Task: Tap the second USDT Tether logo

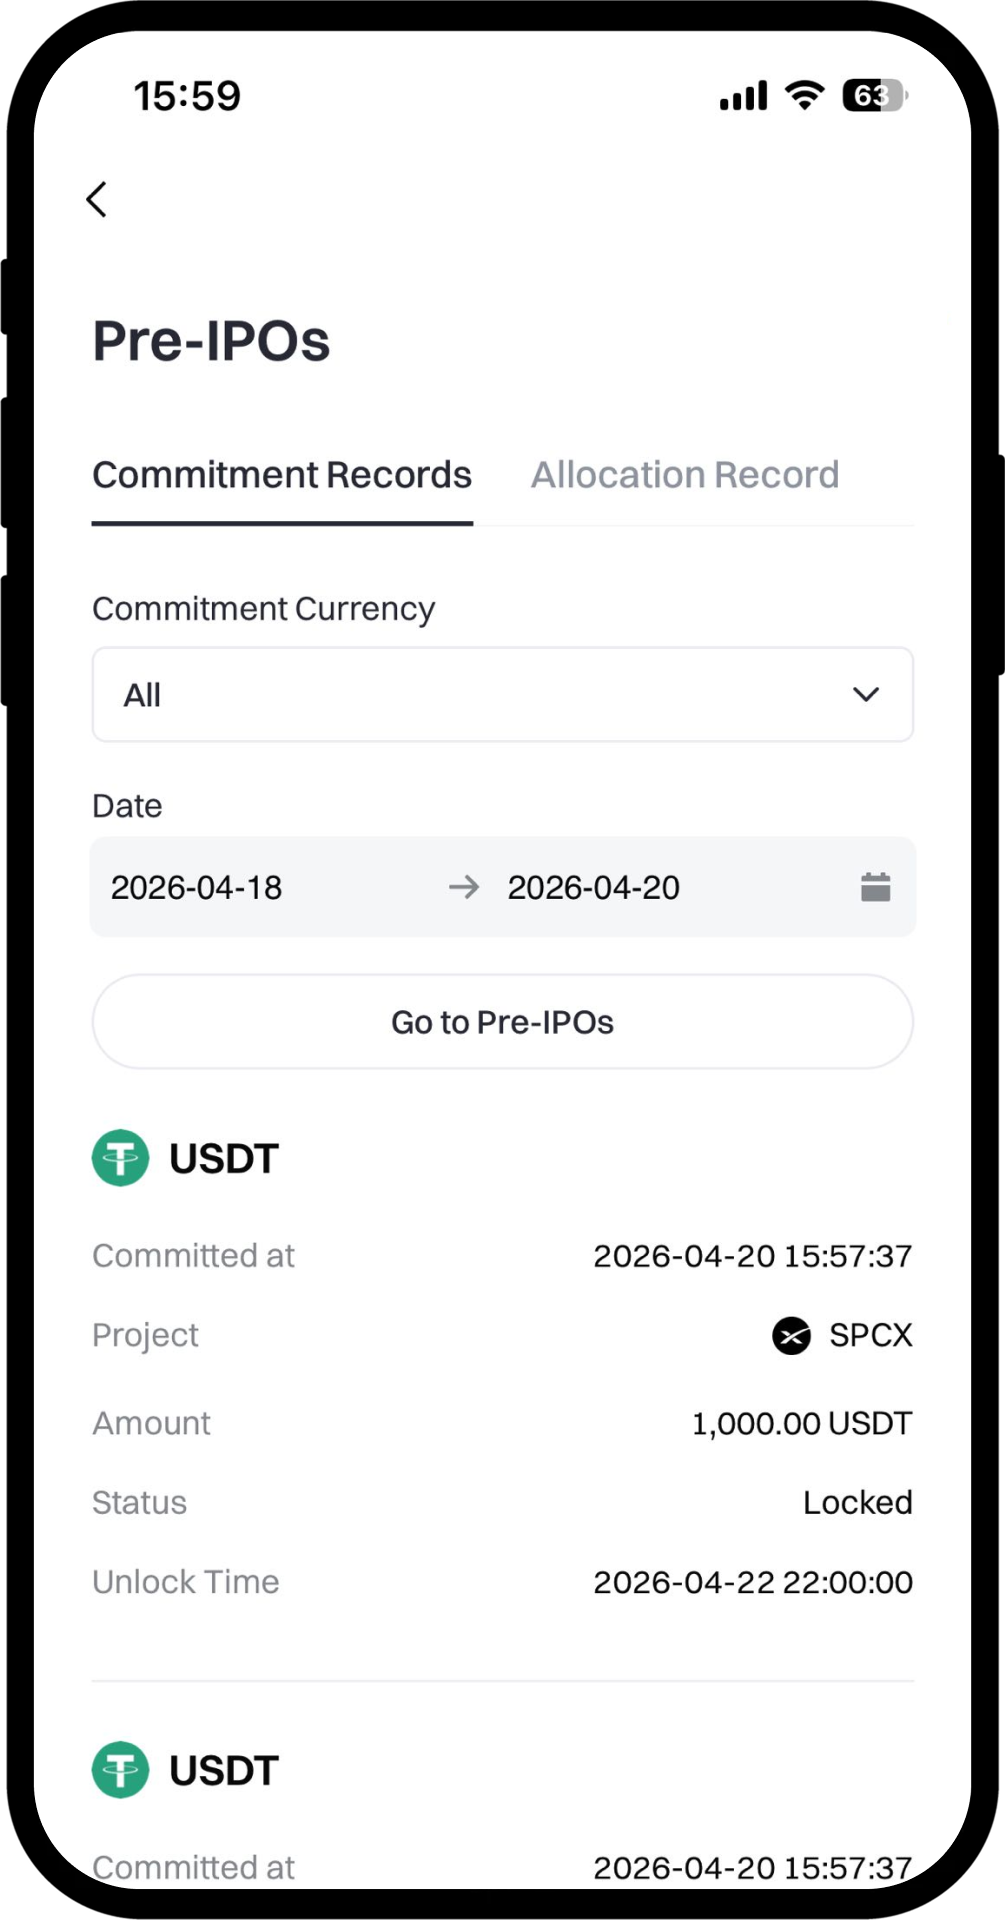Action: point(121,1770)
